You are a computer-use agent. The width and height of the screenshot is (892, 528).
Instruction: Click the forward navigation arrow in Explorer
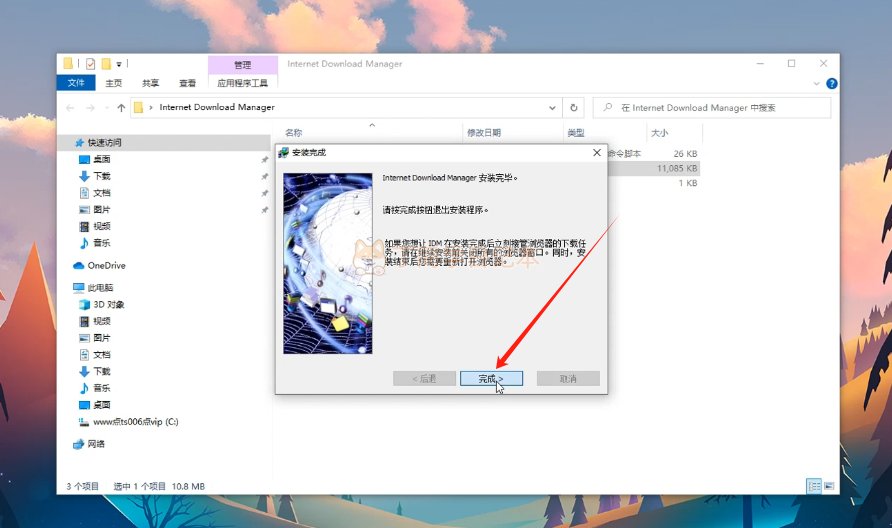click(x=90, y=108)
